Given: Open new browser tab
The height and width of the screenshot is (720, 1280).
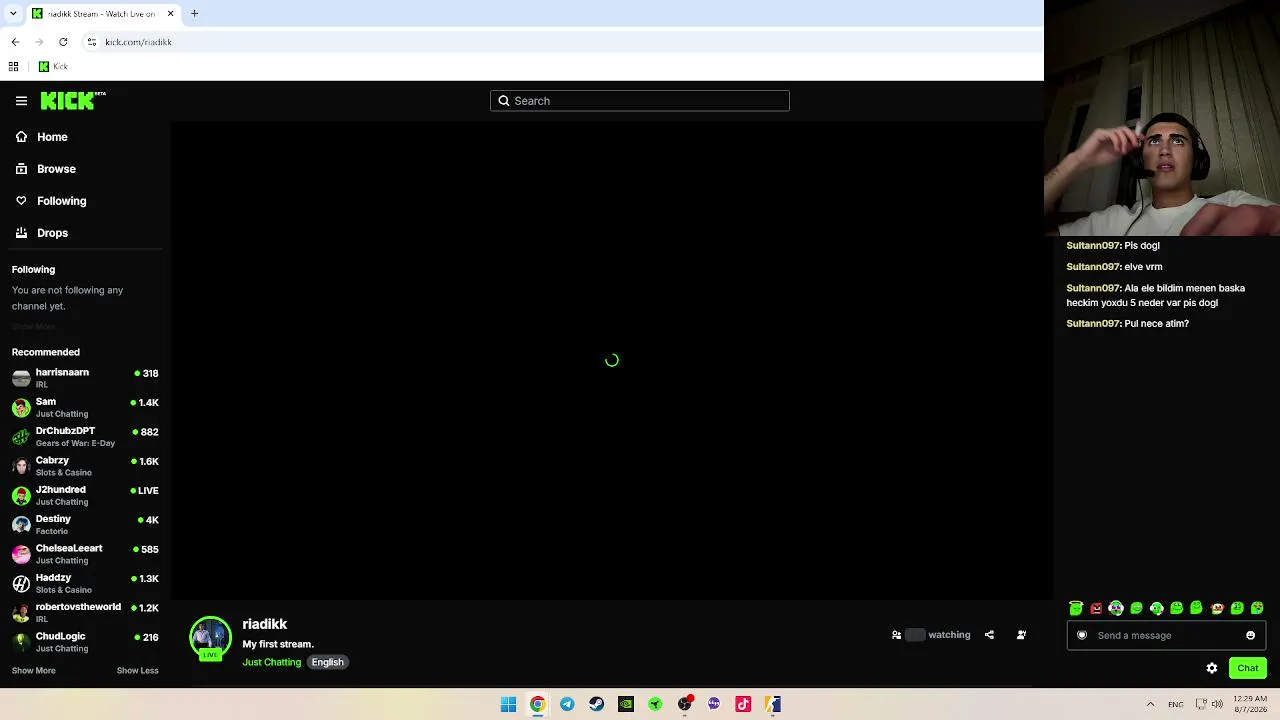Looking at the screenshot, I should [195, 14].
